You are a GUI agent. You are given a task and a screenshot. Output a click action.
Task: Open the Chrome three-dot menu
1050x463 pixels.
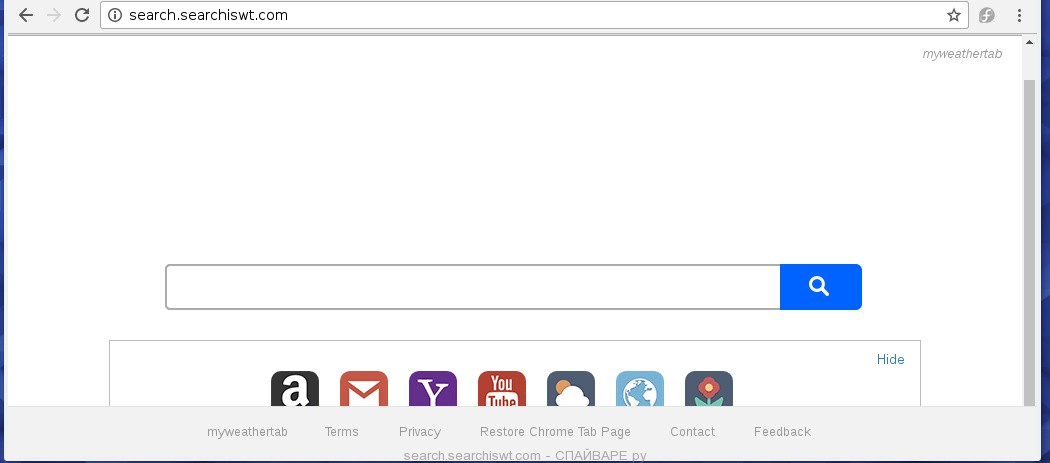click(1019, 15)
